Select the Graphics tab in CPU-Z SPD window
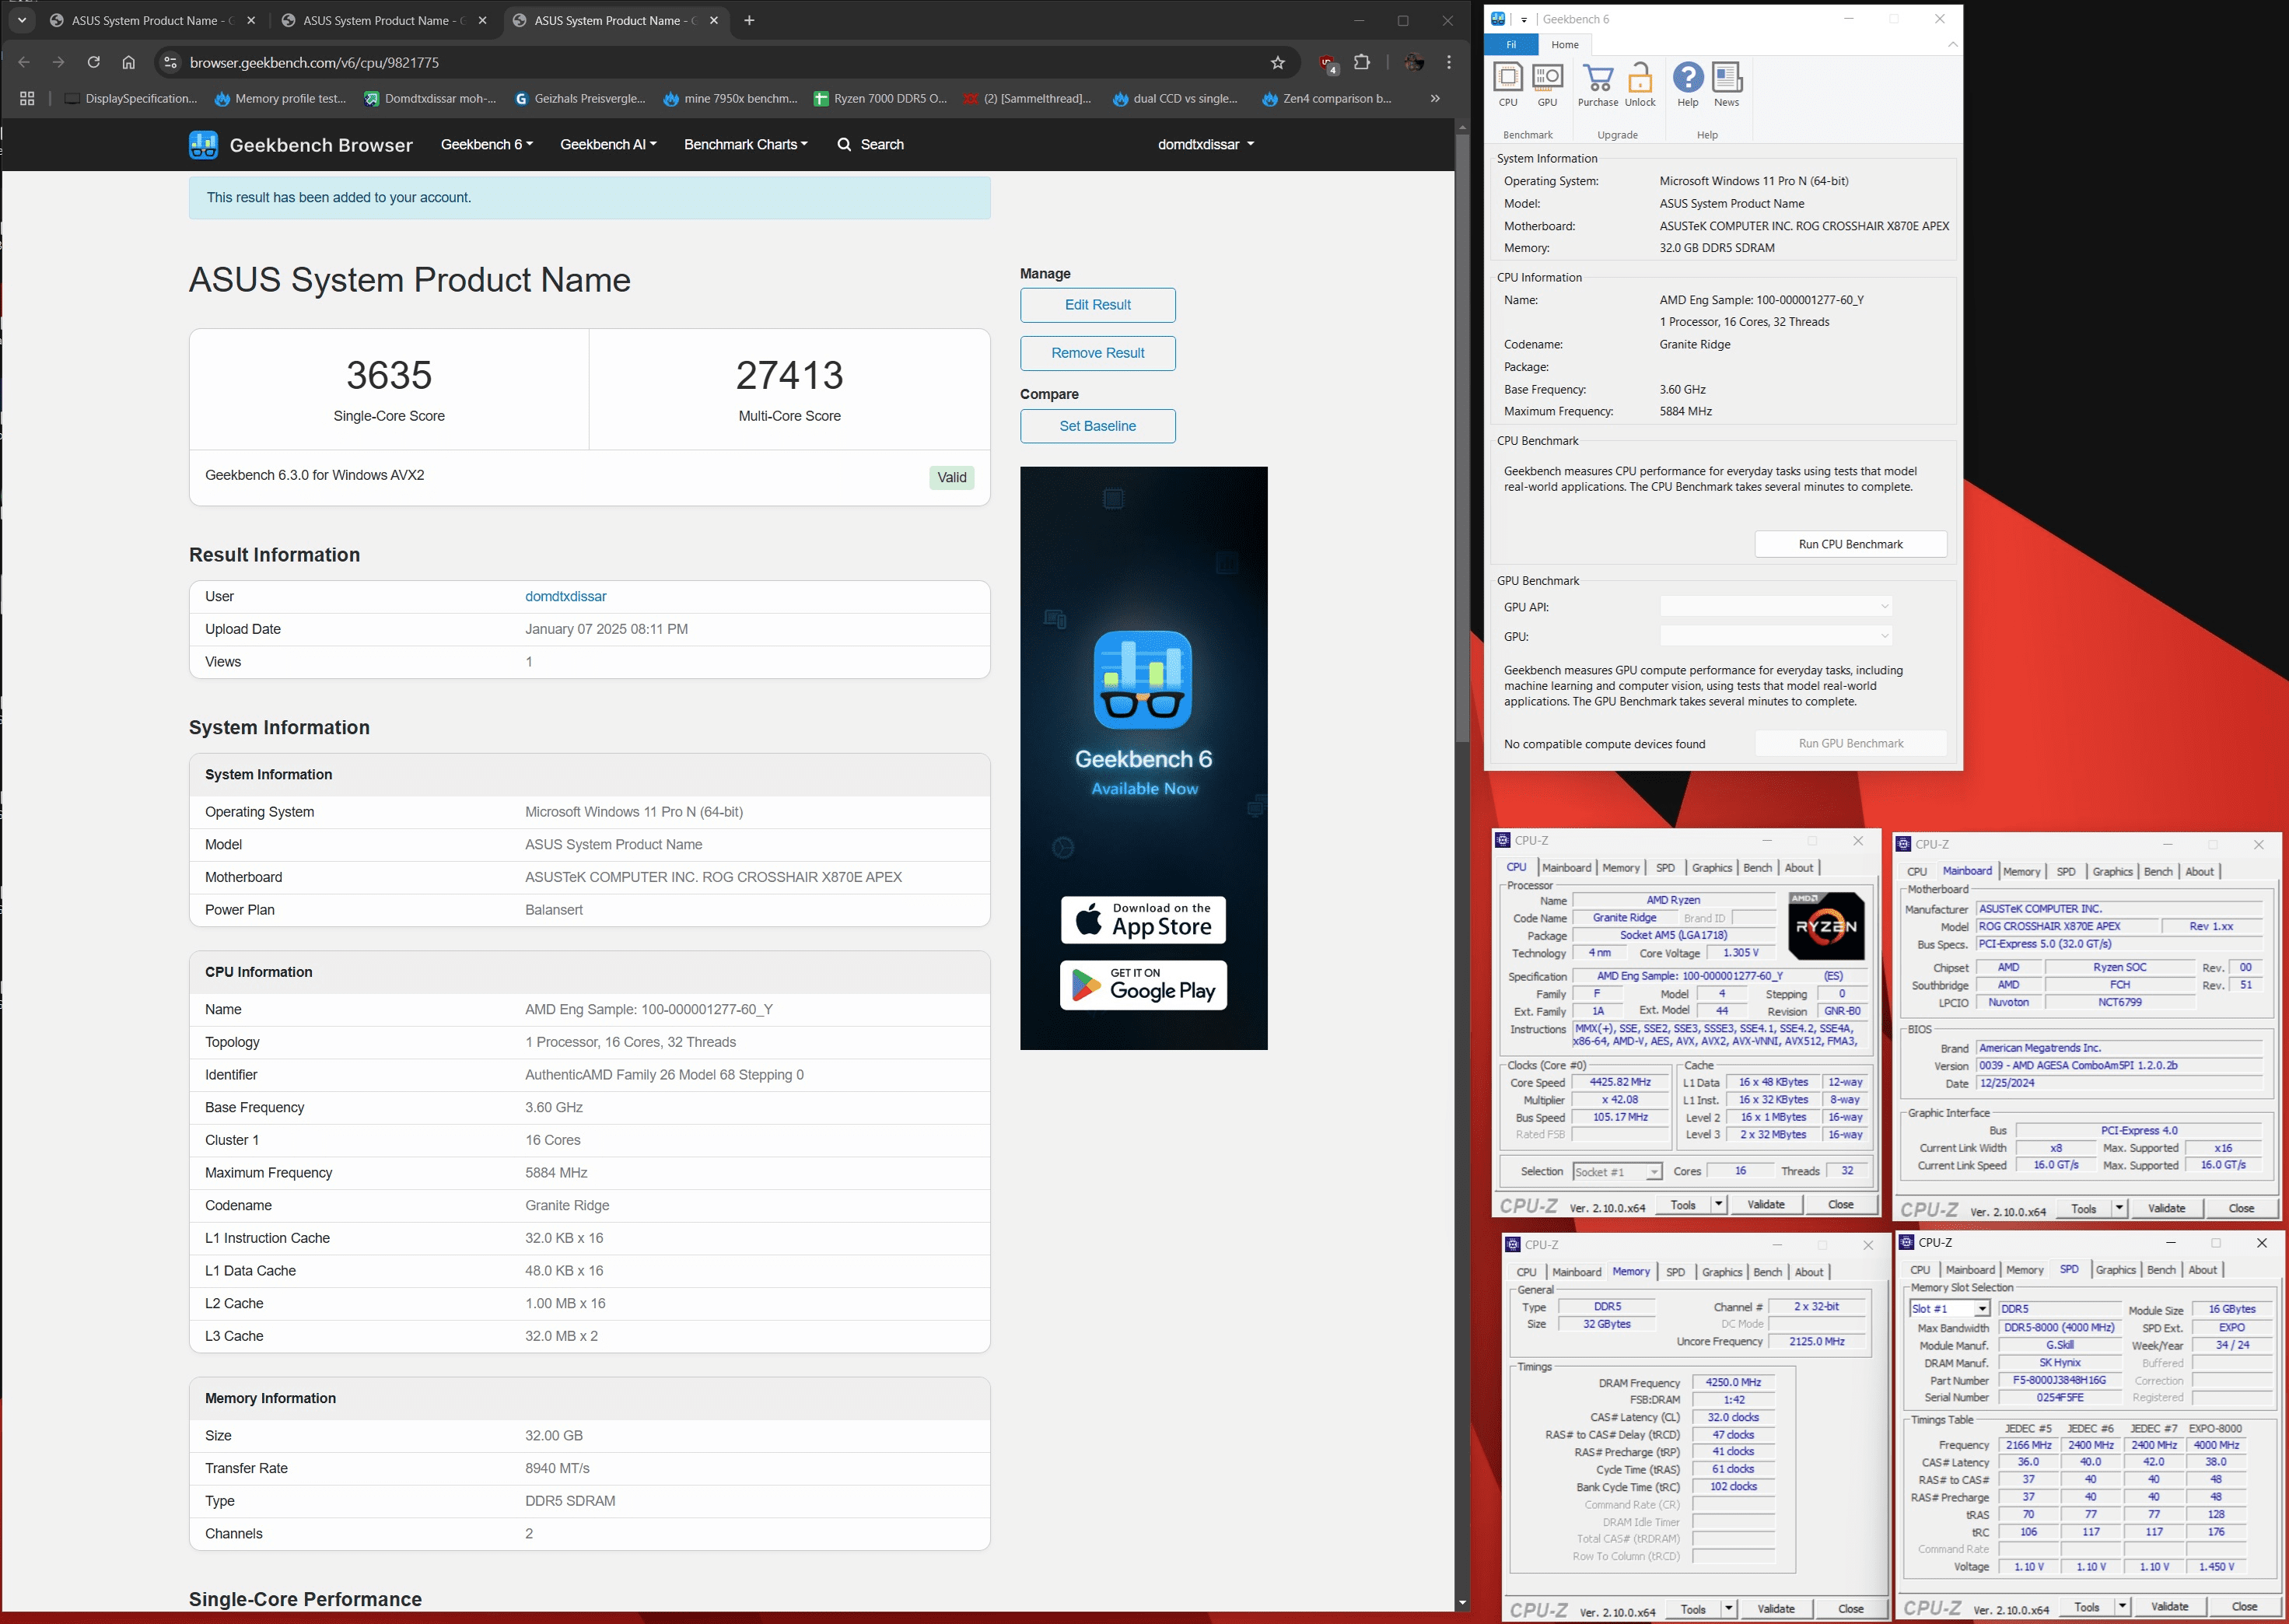 coord(2115,1270)
